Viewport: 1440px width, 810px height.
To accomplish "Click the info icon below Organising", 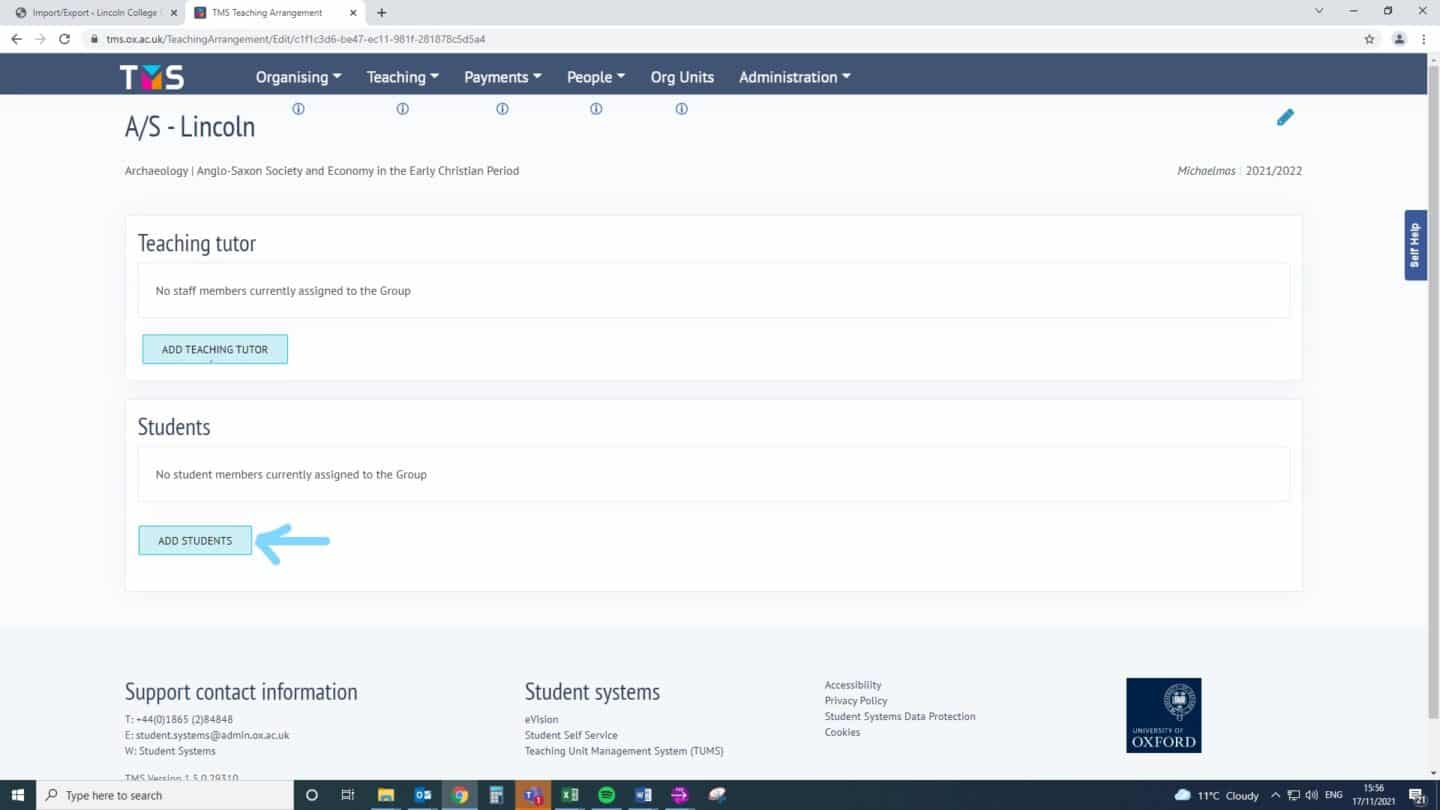I will pyautogui.click(x=298, y=109).
